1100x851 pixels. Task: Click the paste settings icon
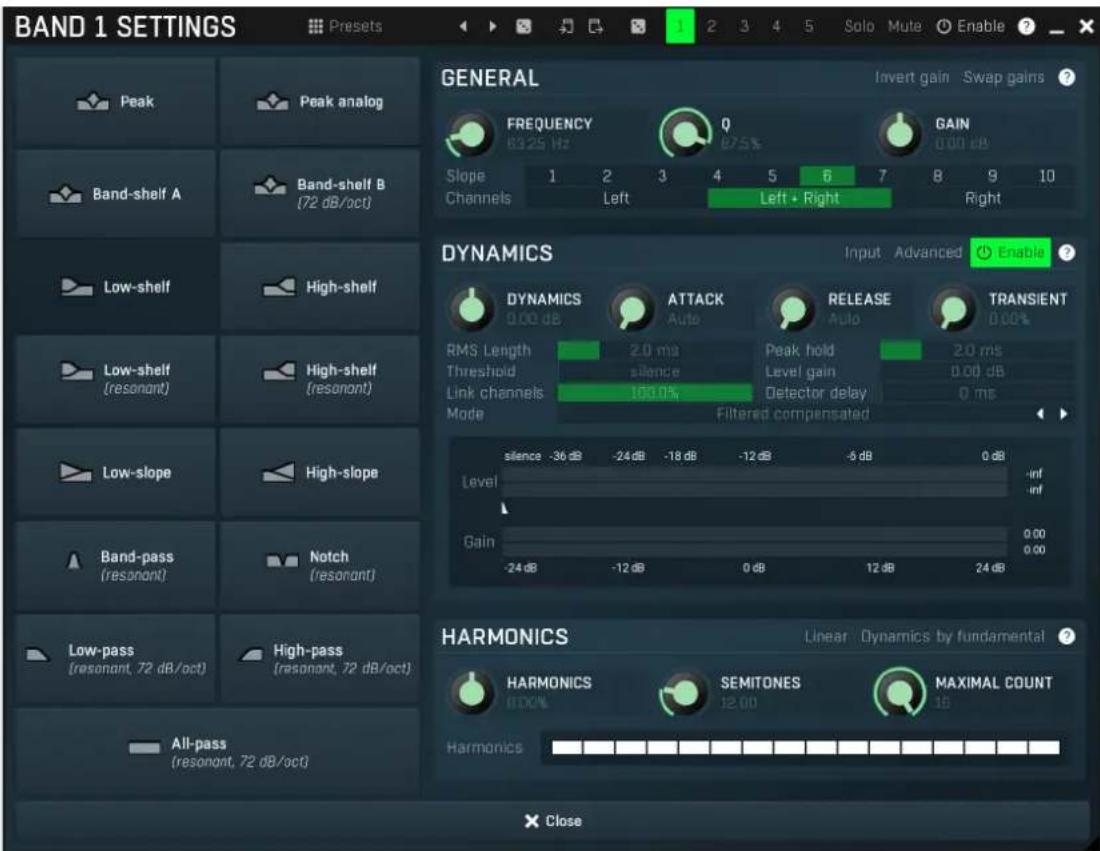(596, 27)
